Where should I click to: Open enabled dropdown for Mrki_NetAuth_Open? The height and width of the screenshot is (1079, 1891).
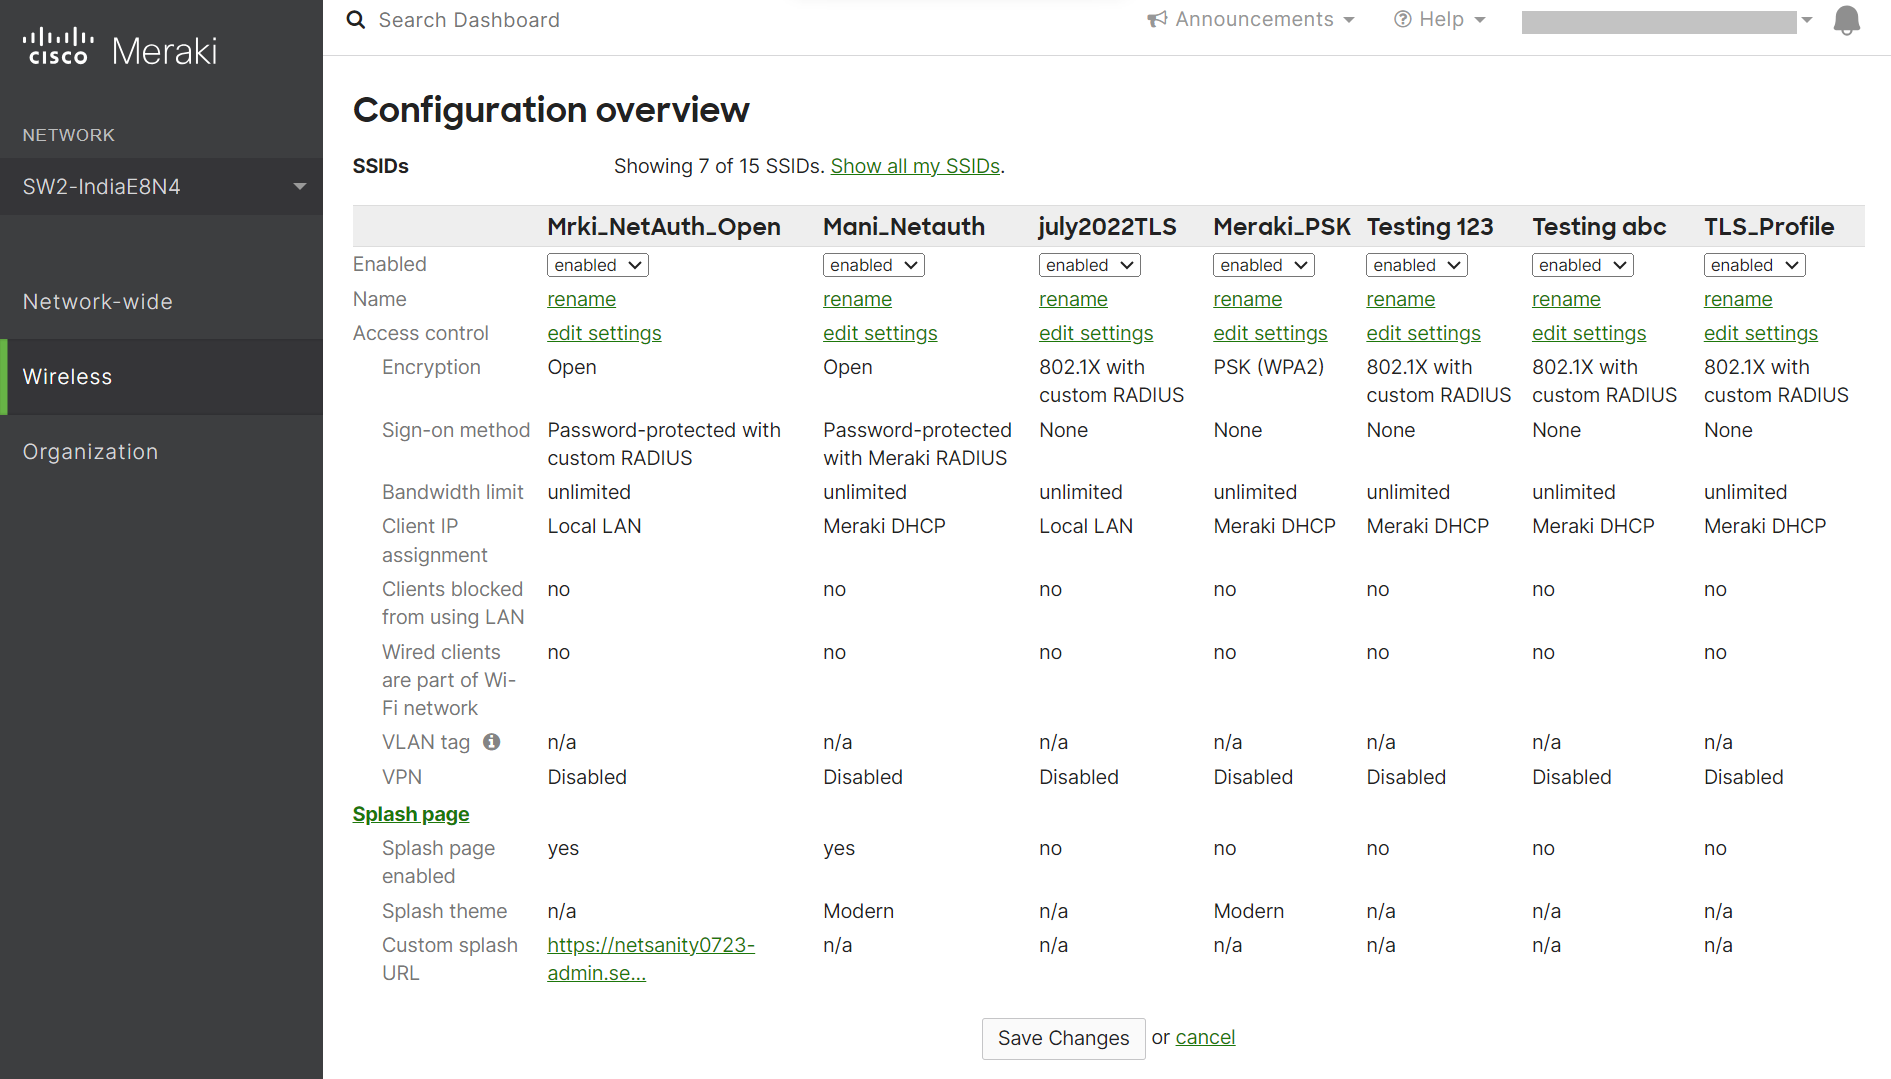598,265
